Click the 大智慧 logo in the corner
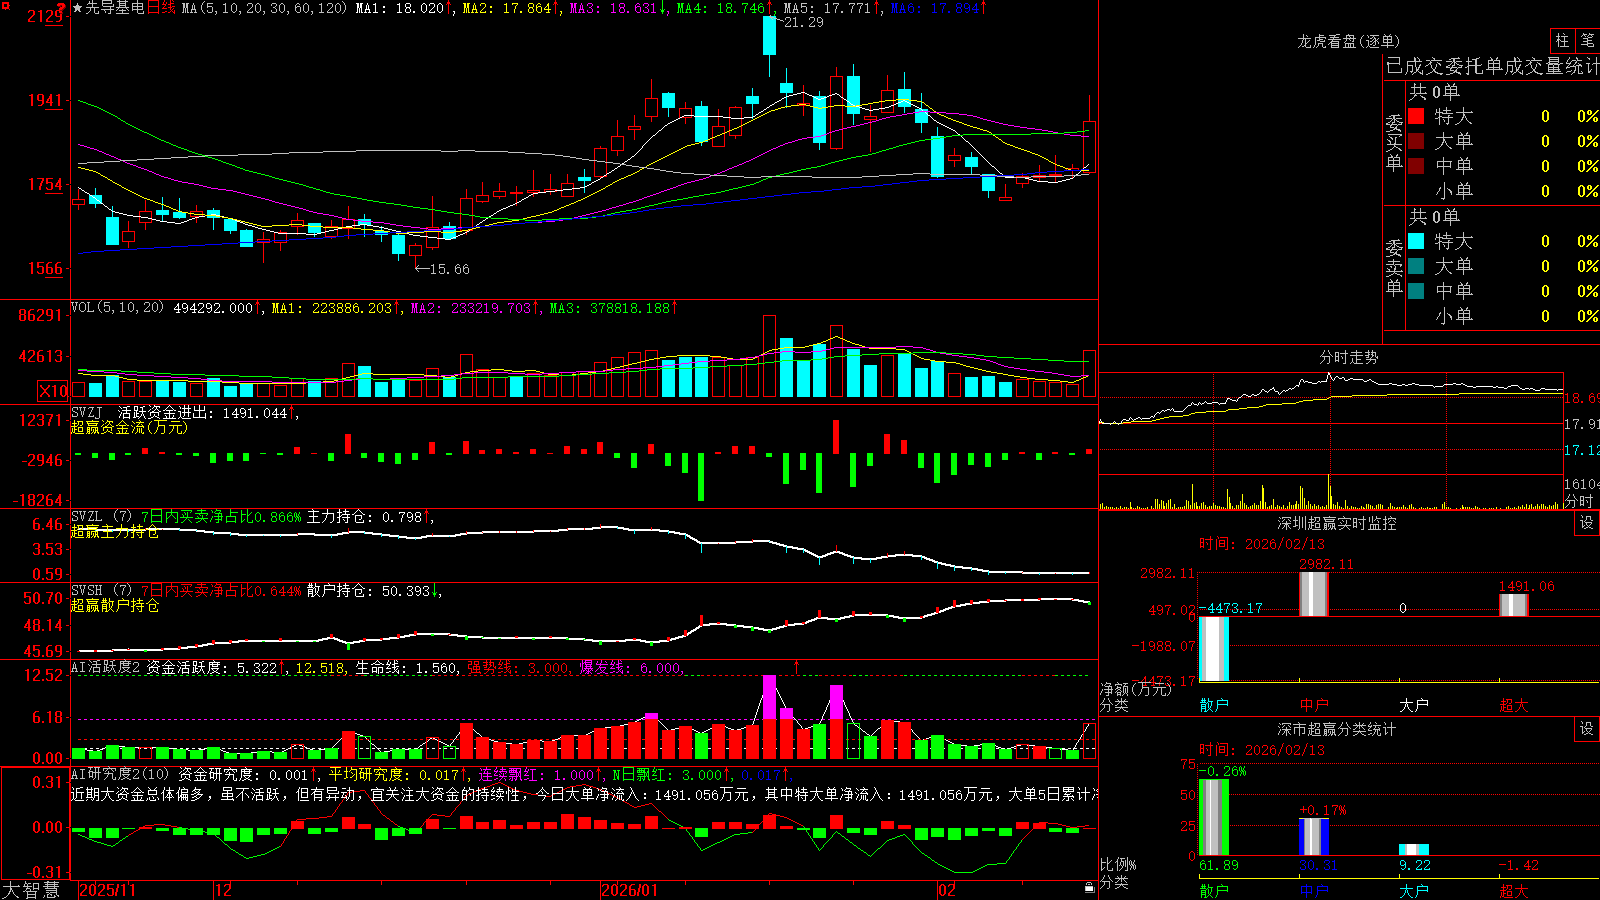Screen dimensions: 1600x900 coord(31,890)
